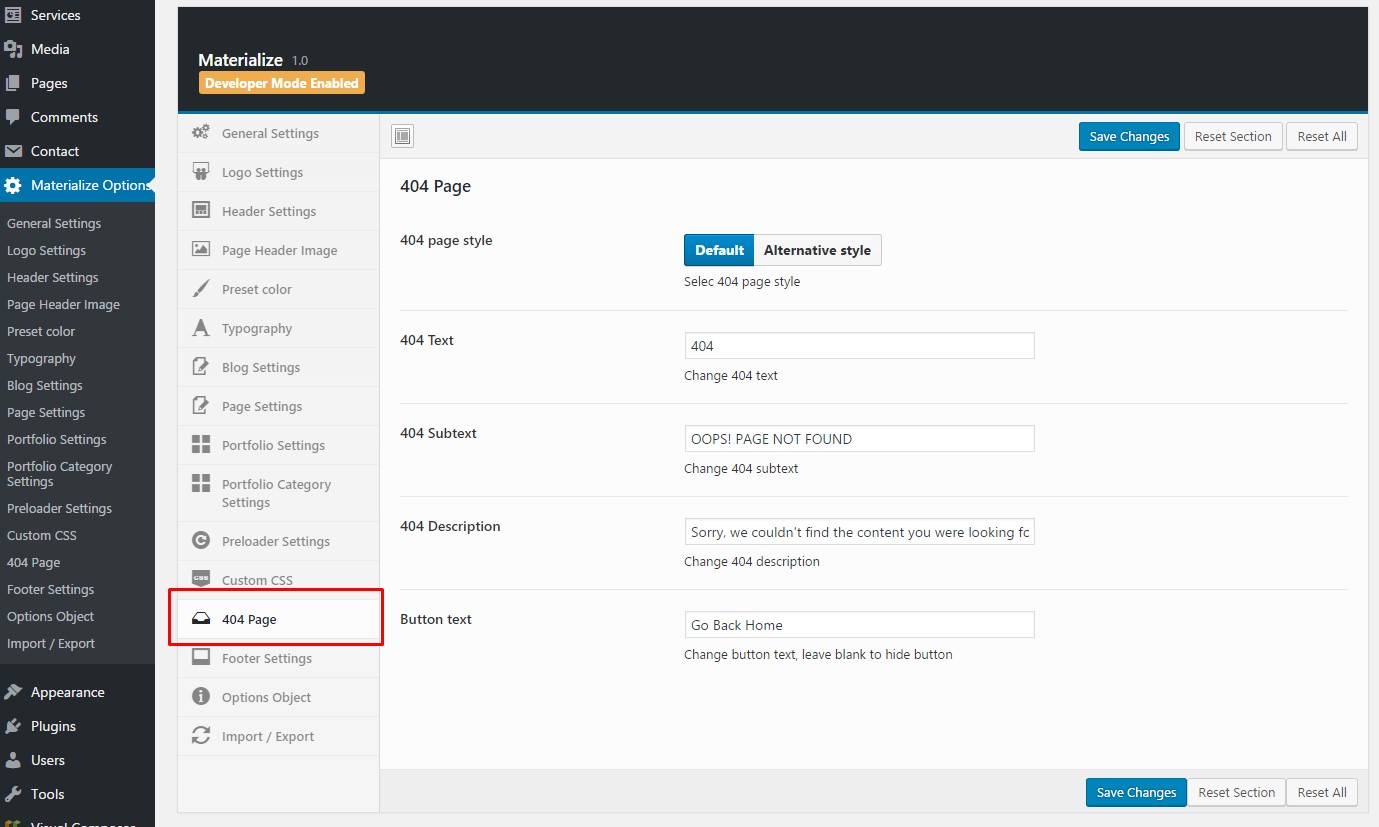
Task: Click the Logo Settings icon in the options panel
Action: pos(201,172)
